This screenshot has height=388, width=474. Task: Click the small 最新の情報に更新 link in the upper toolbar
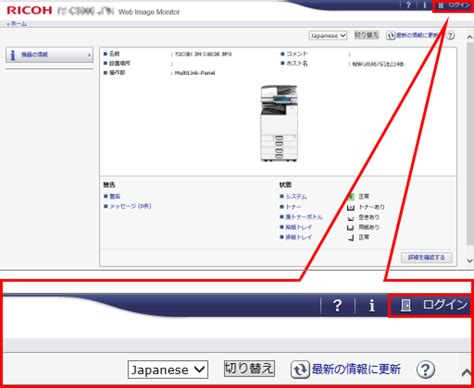(x=417, y=35)
